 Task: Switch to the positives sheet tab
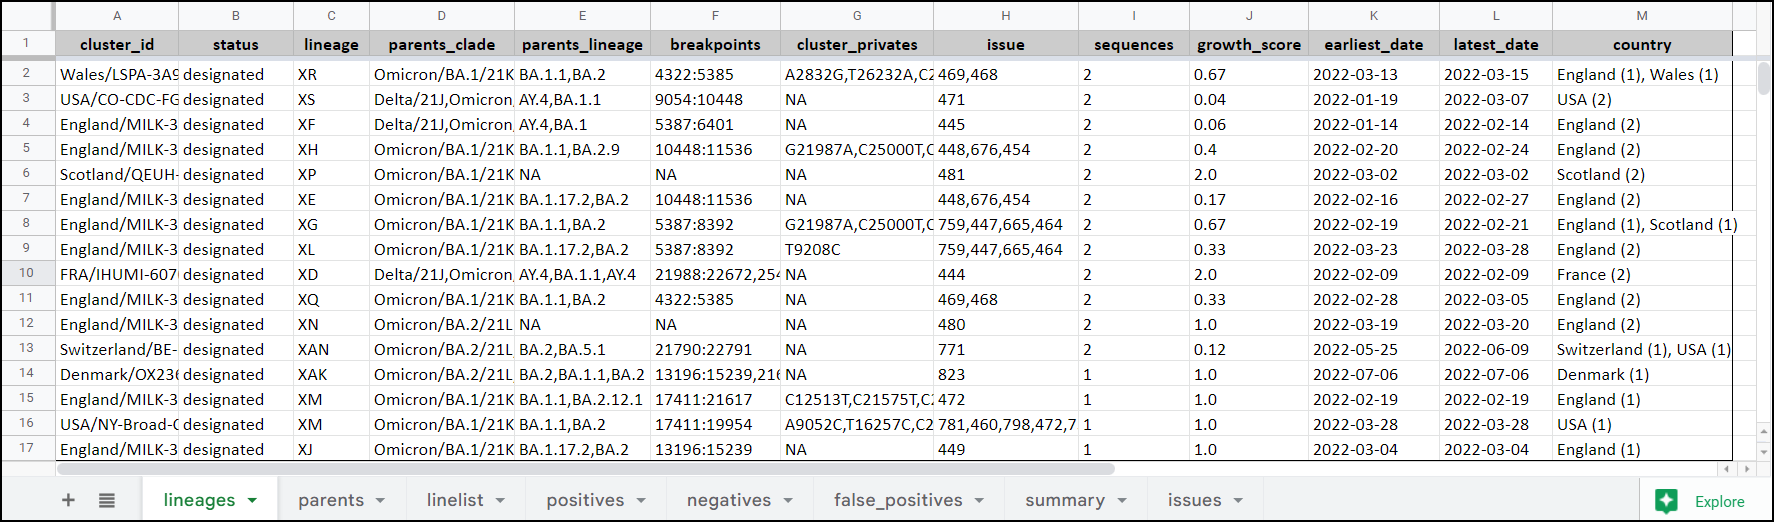(x=585, y=500)
